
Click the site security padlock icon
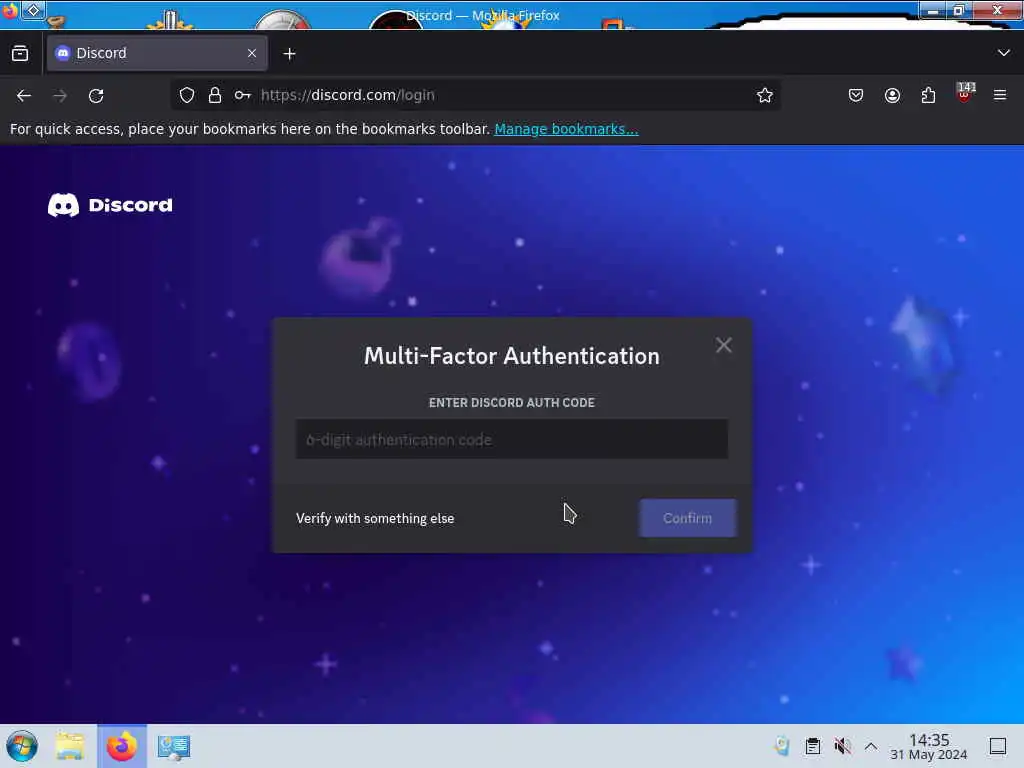point(215,95)
